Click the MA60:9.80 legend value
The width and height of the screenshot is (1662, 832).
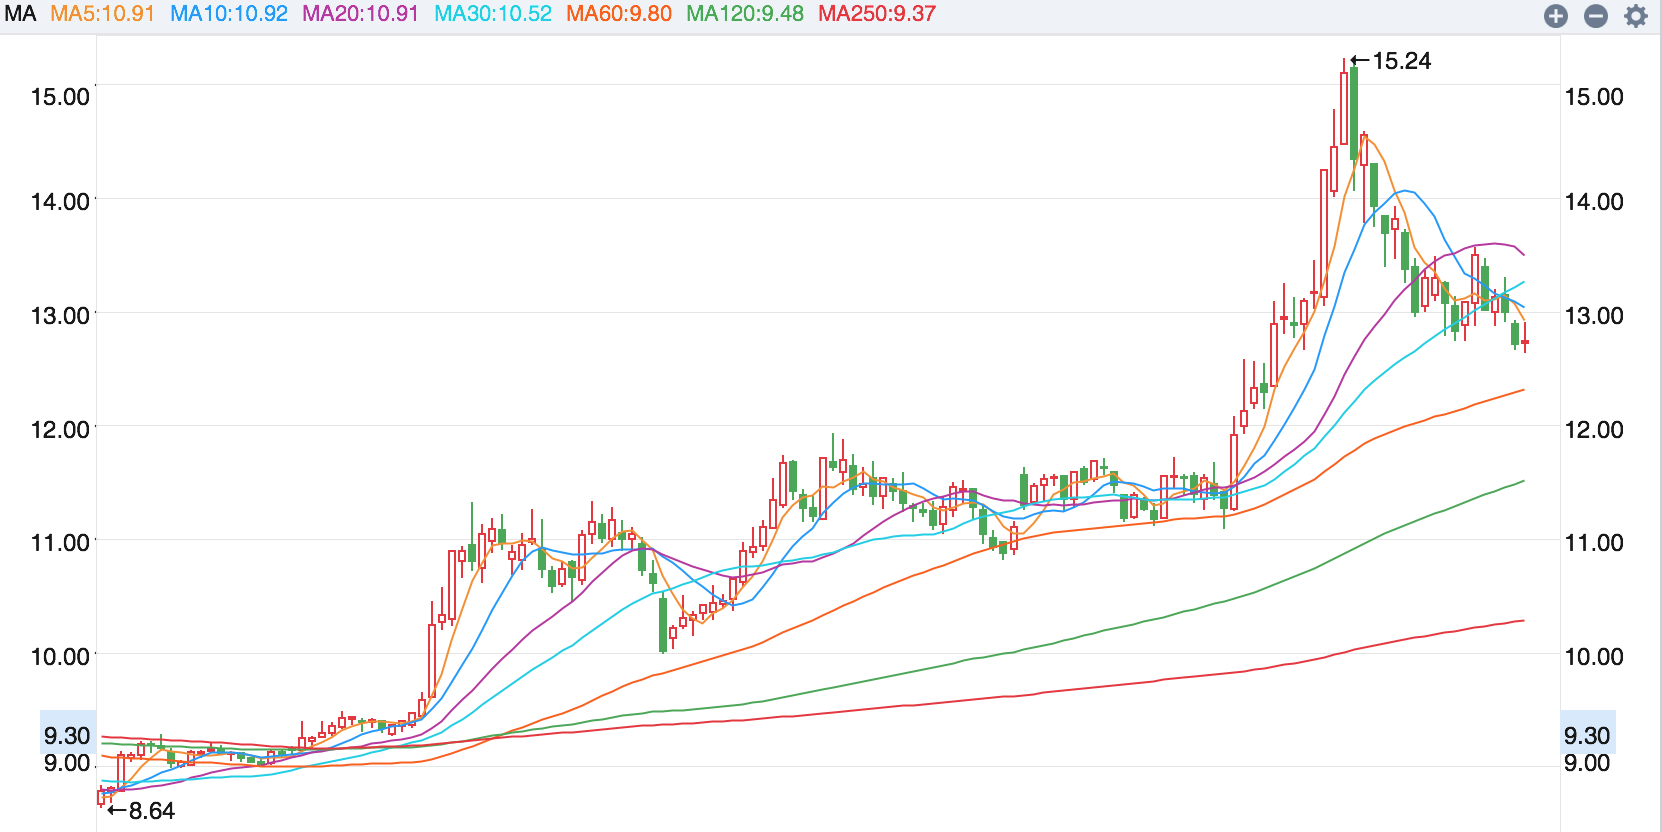(x=619, y=14)
